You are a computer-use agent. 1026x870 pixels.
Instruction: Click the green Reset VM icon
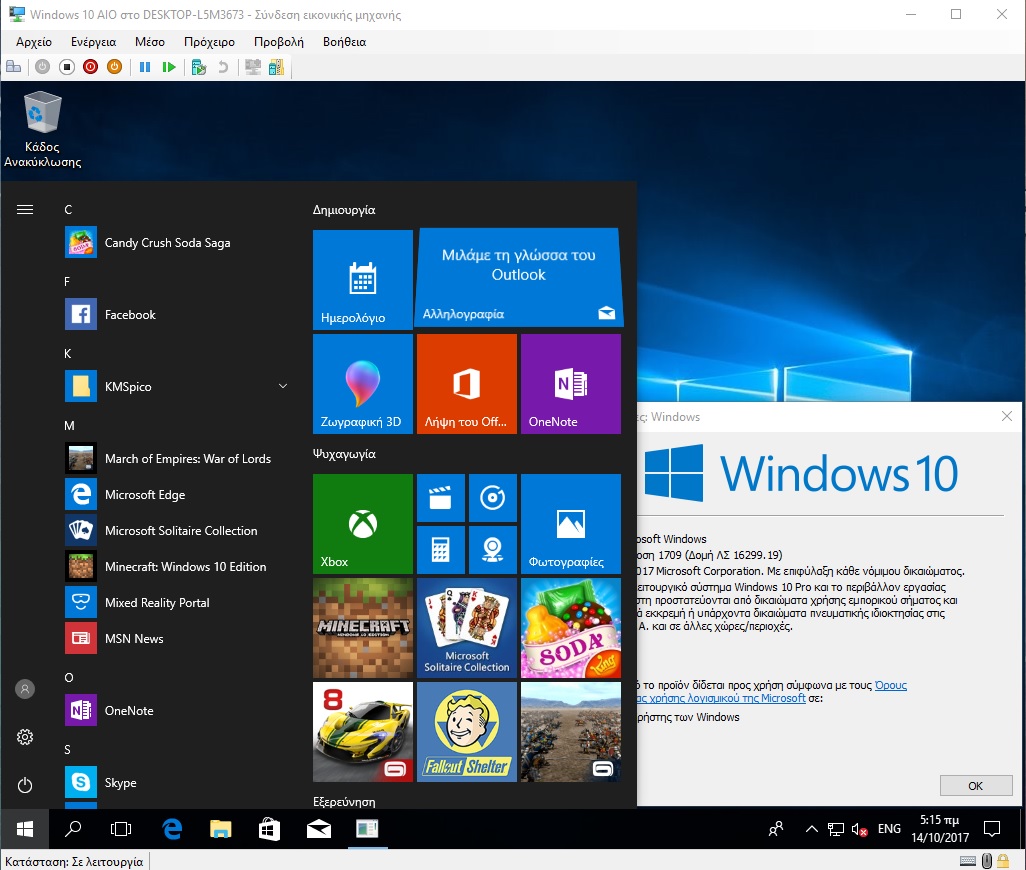[x=169, y=67]
